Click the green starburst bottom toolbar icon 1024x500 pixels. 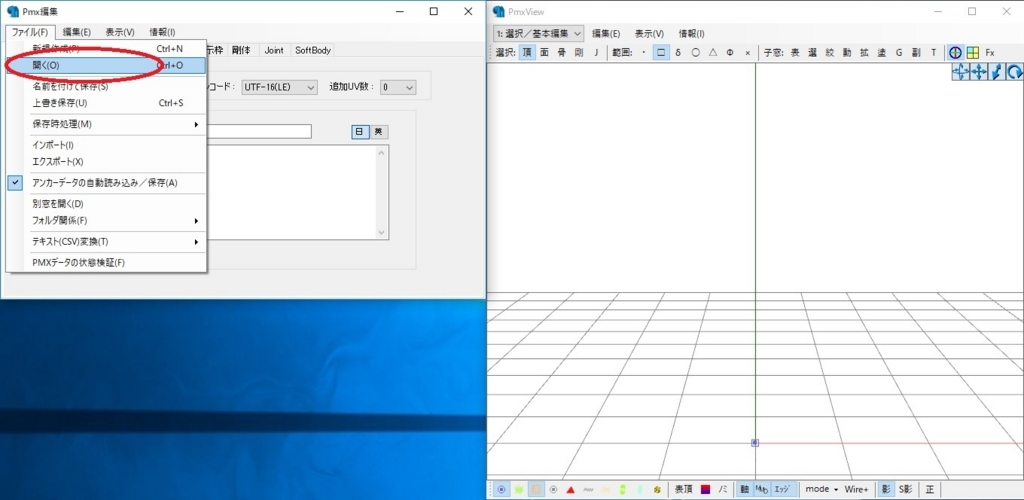coord(519,489)
